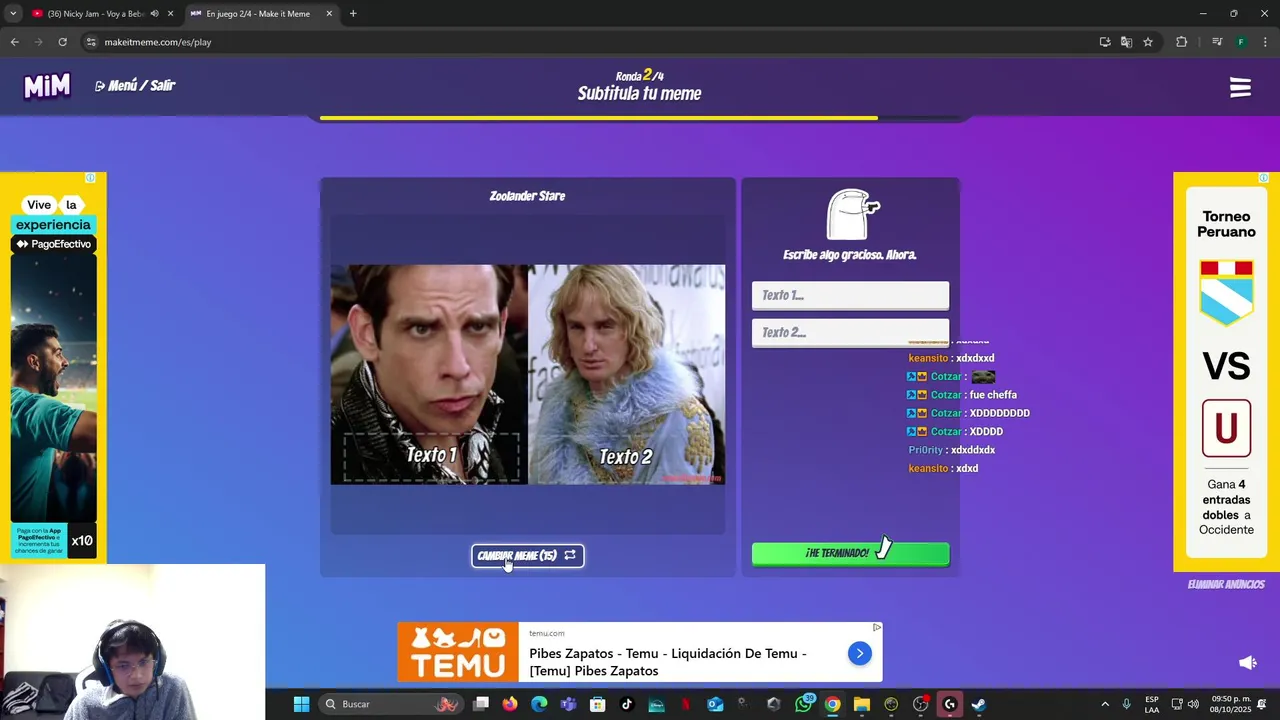Open Outlook from taskbar

pos(715,704)
